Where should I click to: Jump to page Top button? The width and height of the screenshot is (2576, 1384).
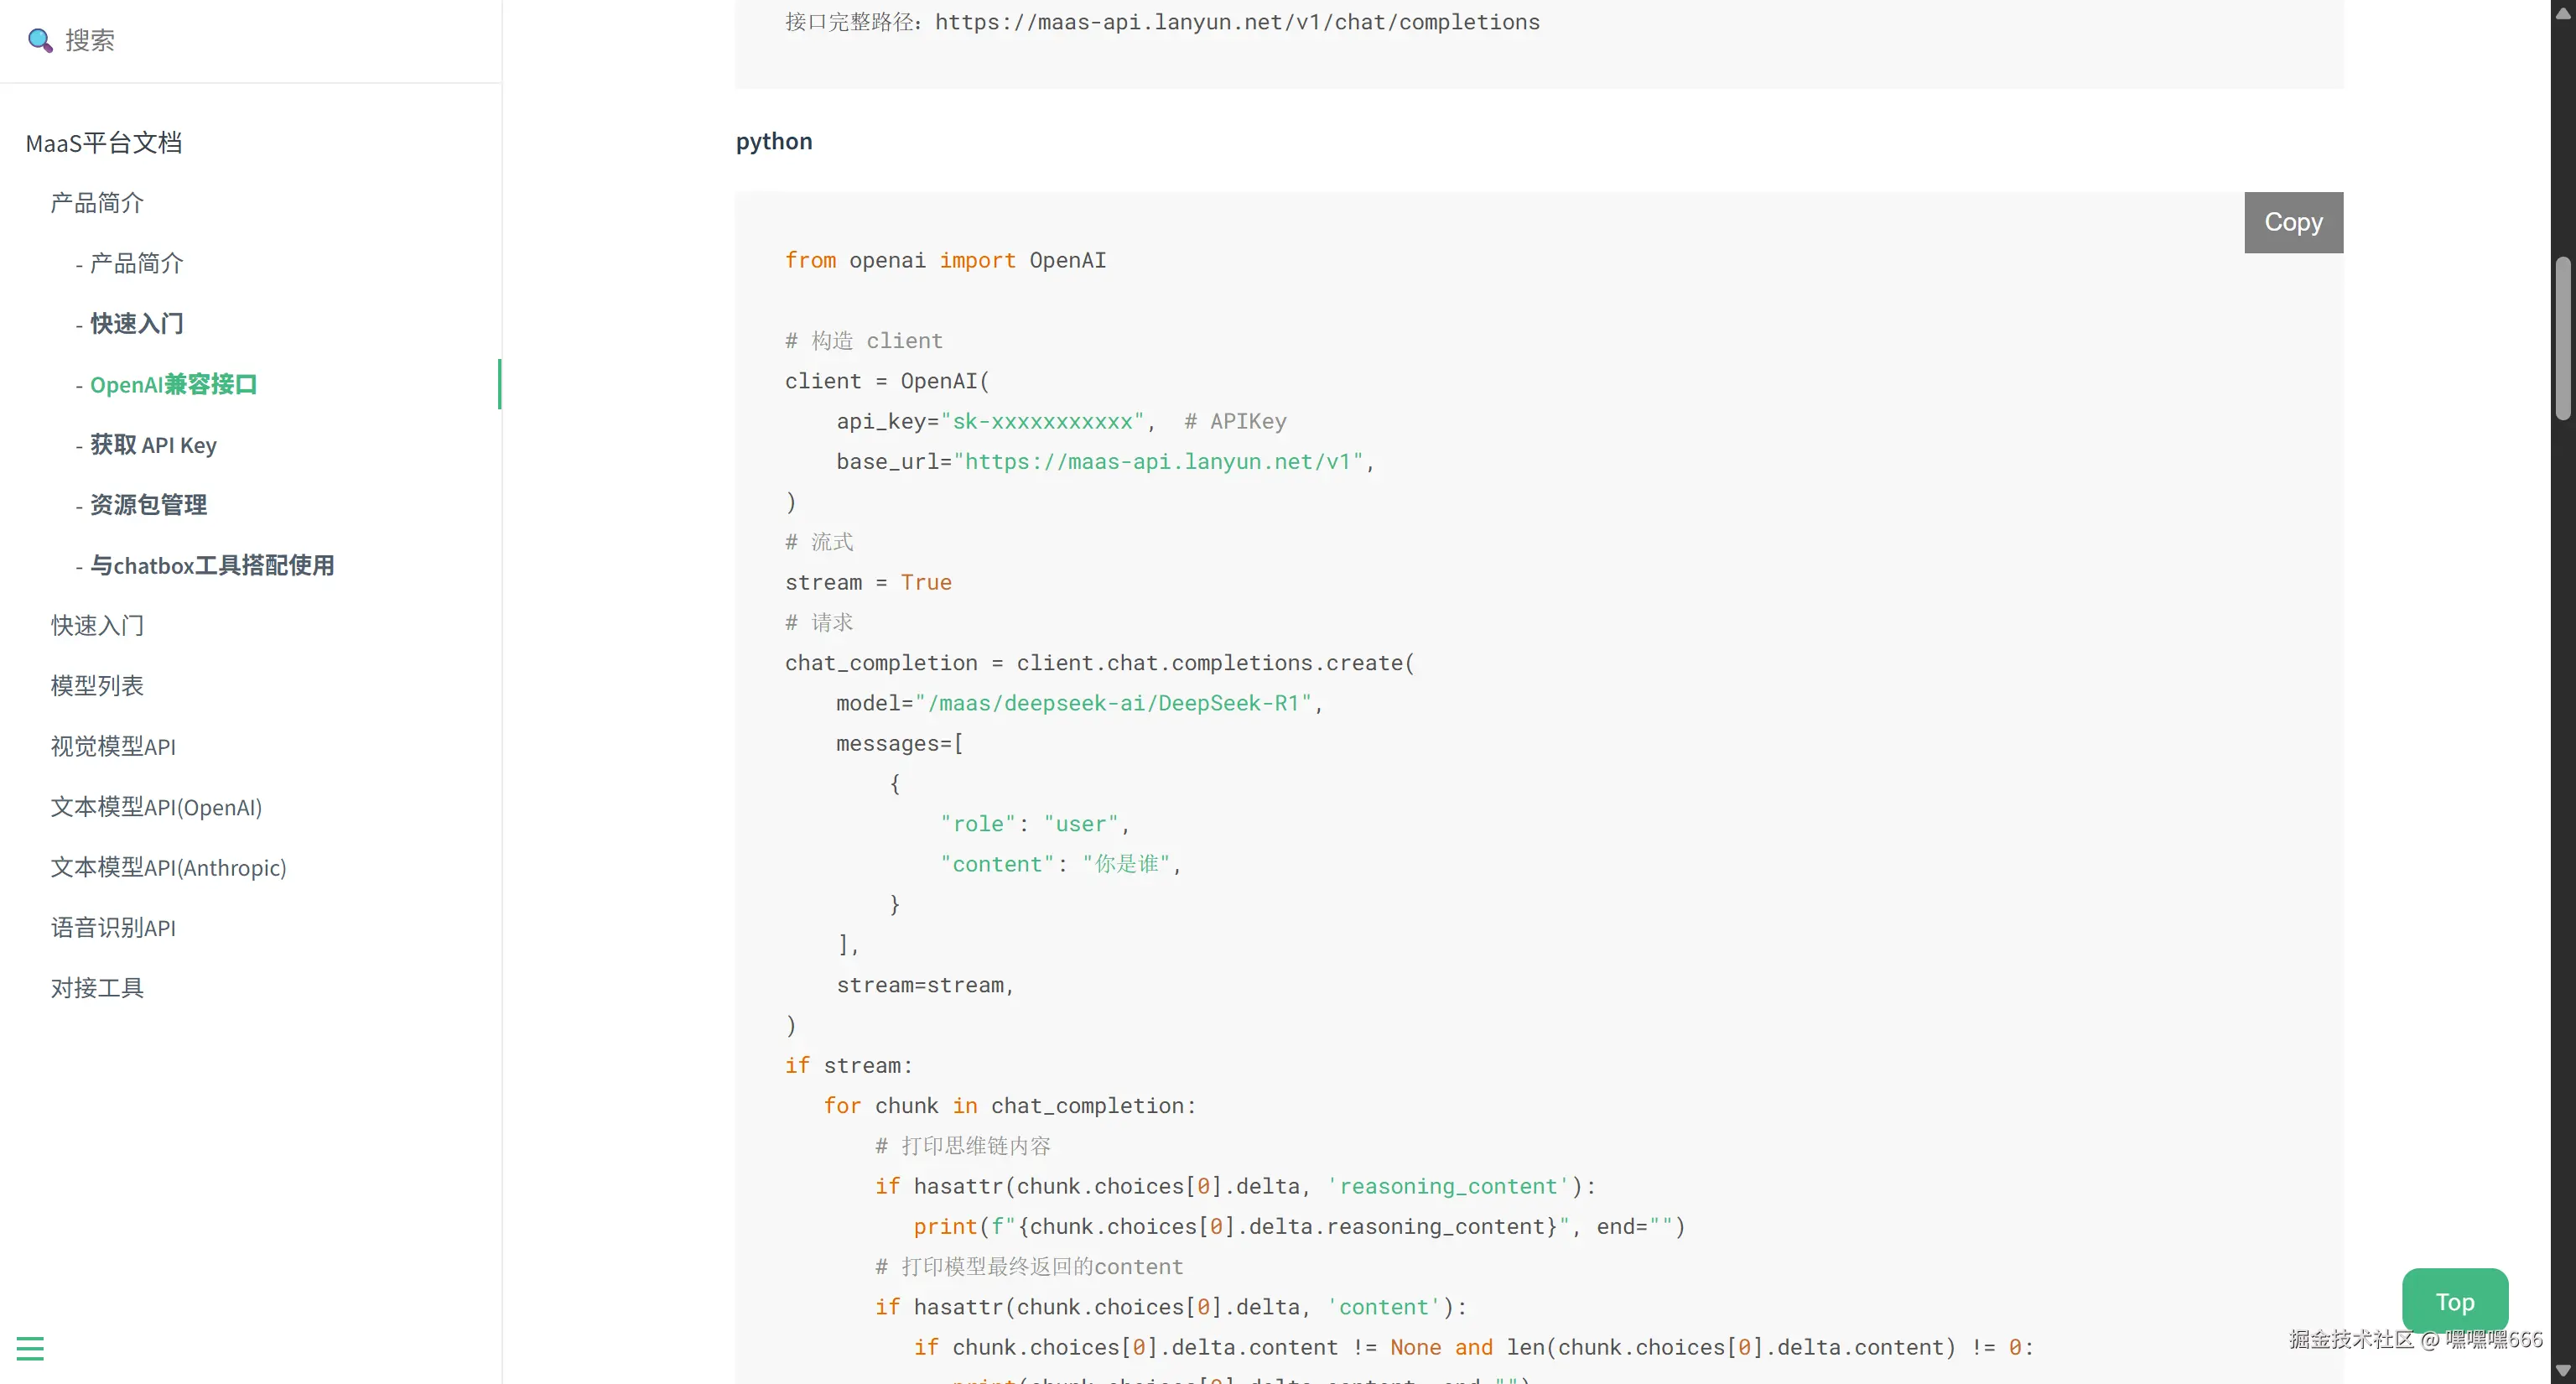[2454, 1301]
